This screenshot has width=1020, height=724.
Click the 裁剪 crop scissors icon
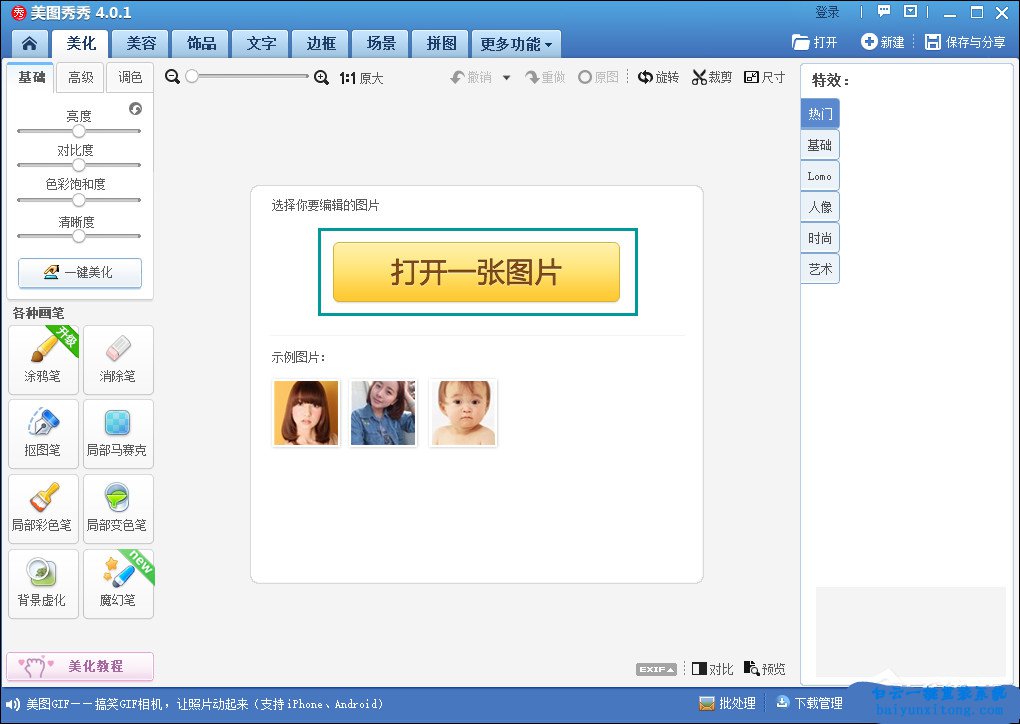pos(699,78)
